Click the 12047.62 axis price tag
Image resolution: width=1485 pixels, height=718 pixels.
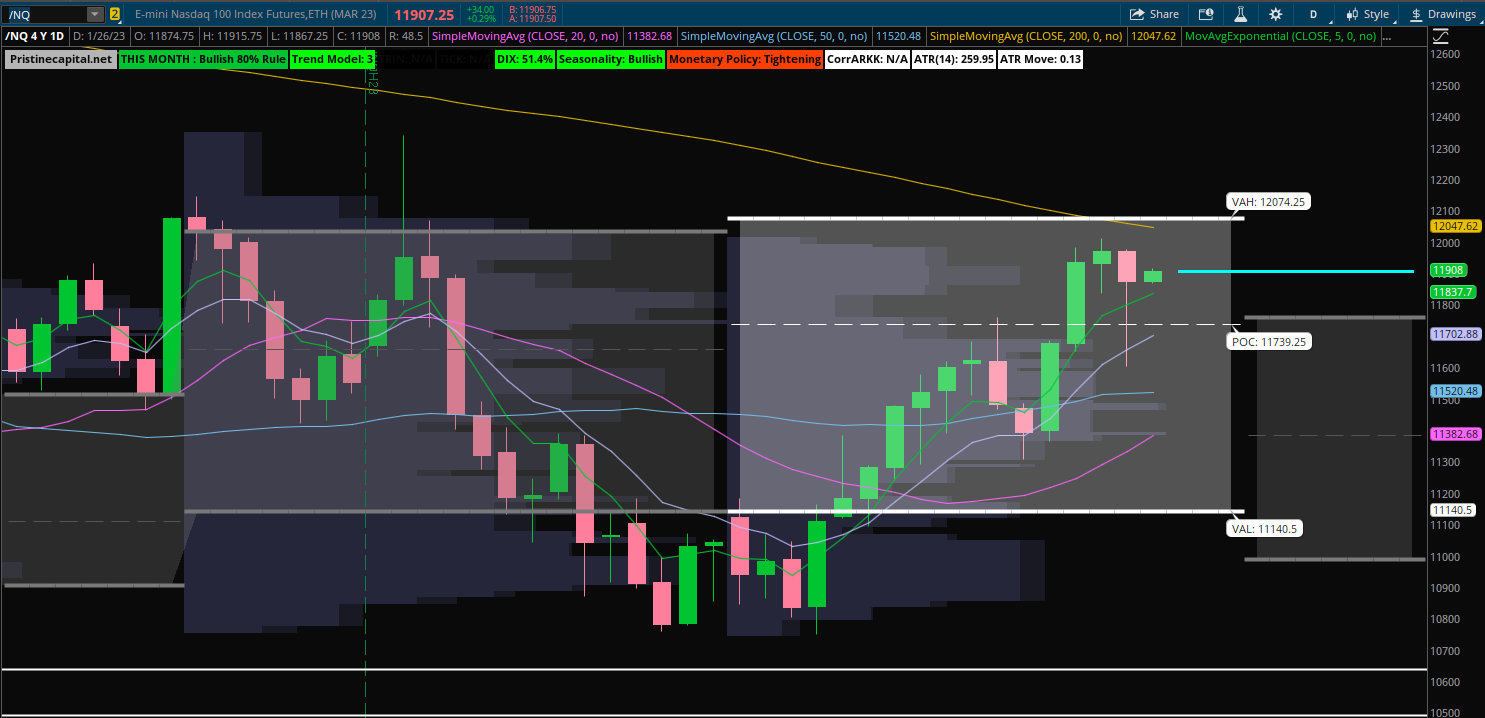pyautogui.click(x=1456, y=226)
